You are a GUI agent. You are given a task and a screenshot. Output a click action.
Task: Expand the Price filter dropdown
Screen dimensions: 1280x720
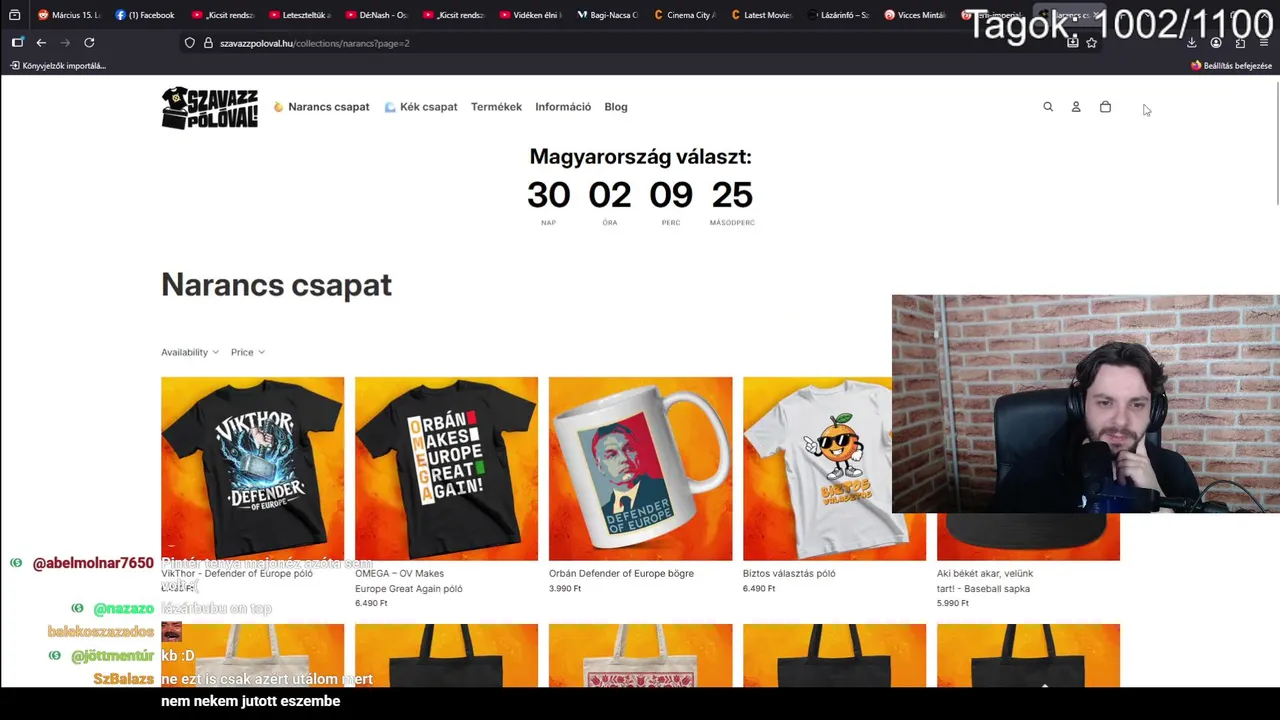(x=247, y=352)
